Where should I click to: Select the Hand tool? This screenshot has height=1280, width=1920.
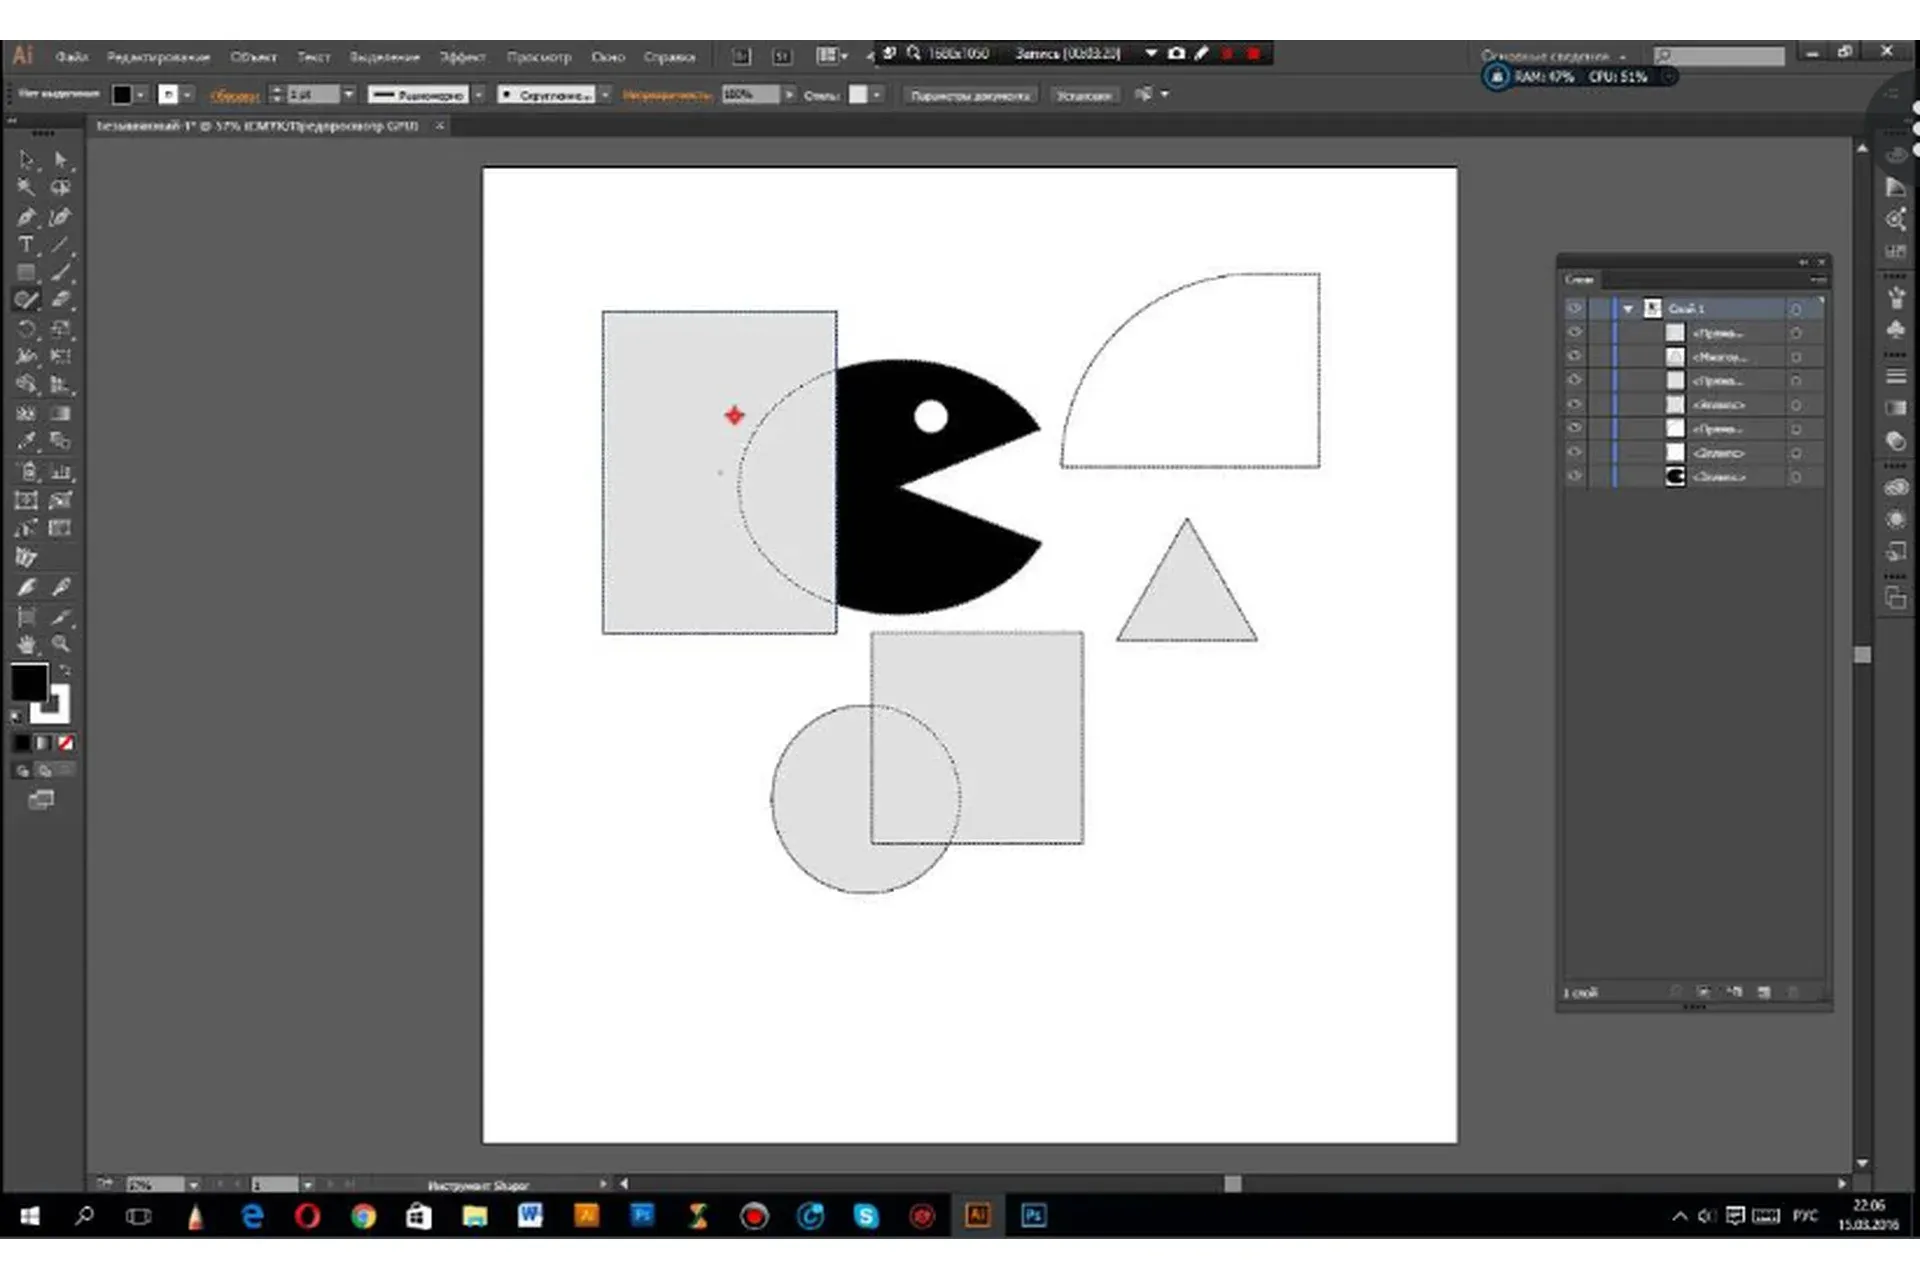pyautogui.click(x=27, y=645)
